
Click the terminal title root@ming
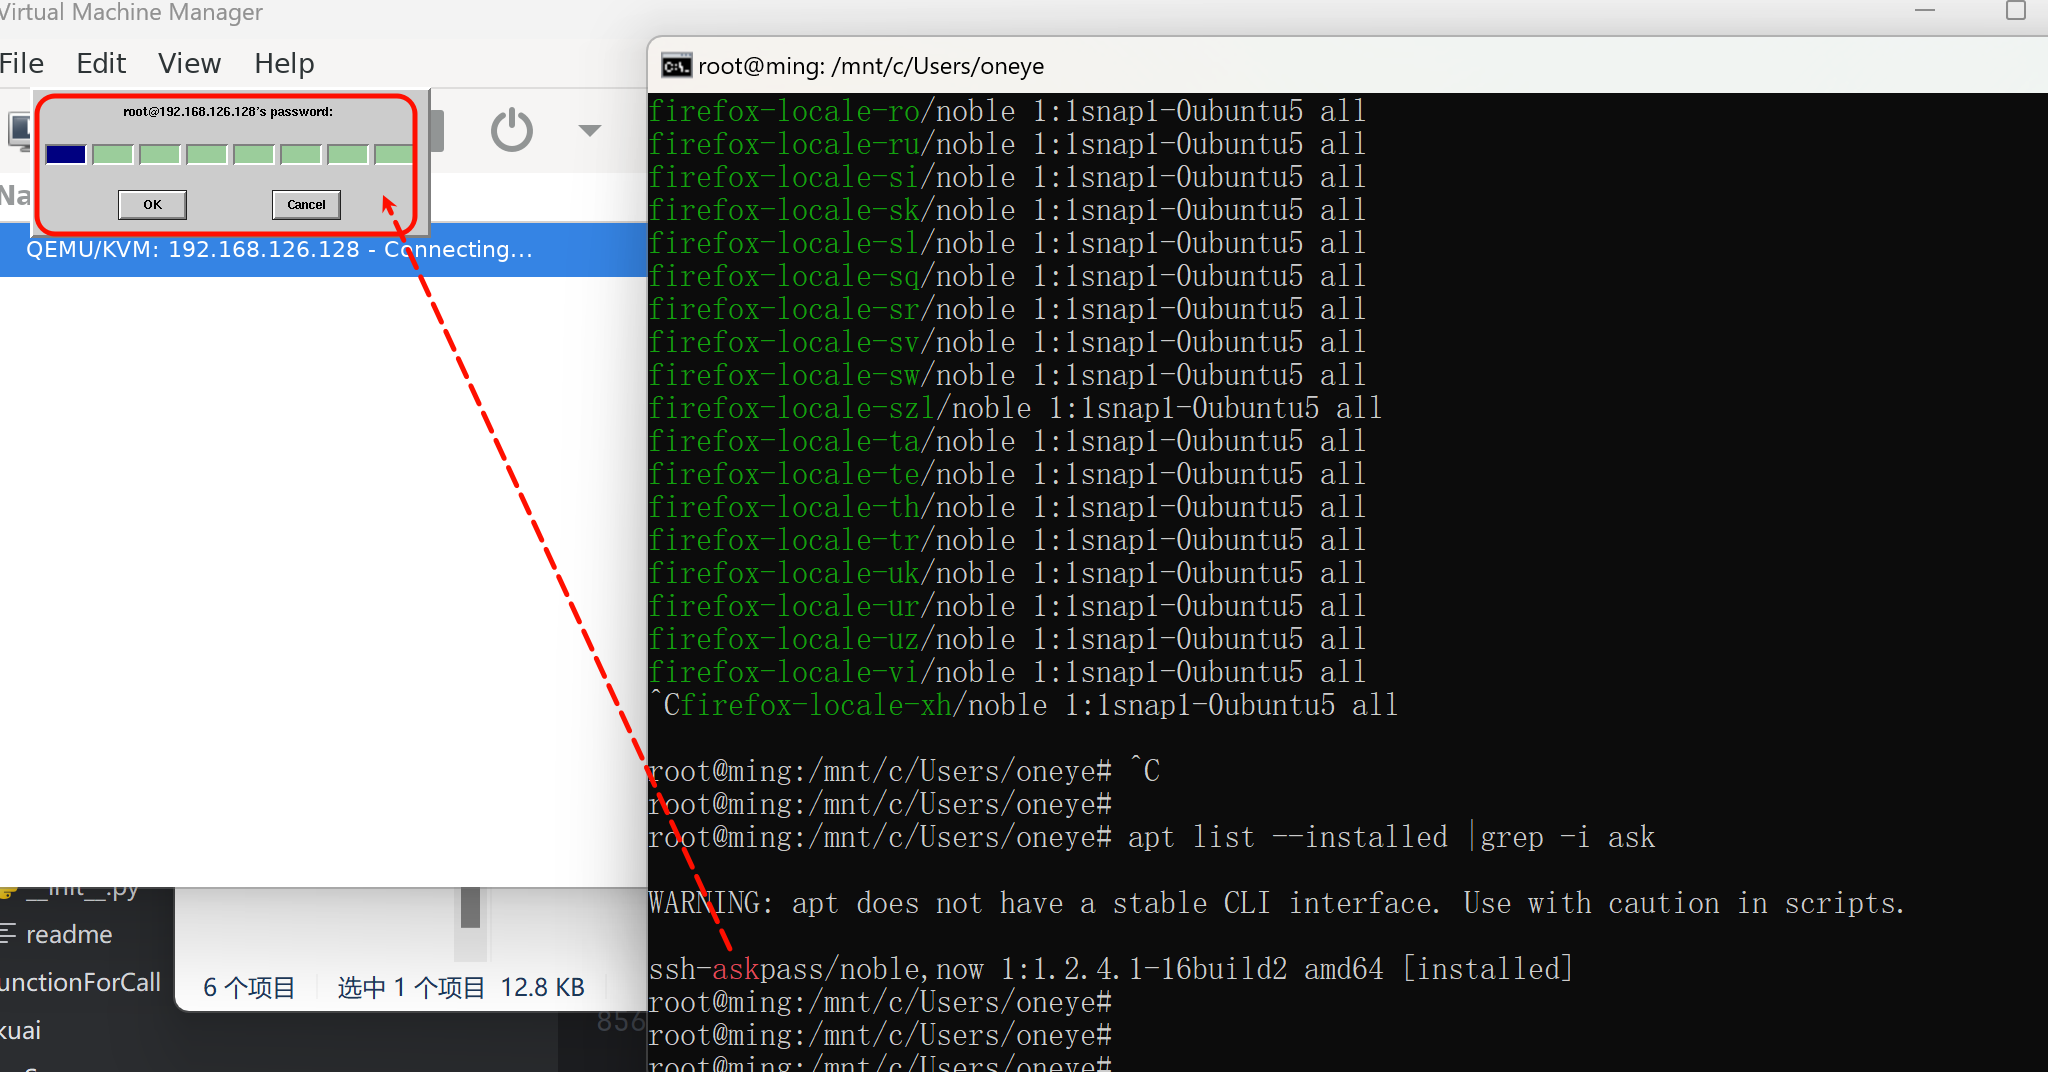pos(870,66)
